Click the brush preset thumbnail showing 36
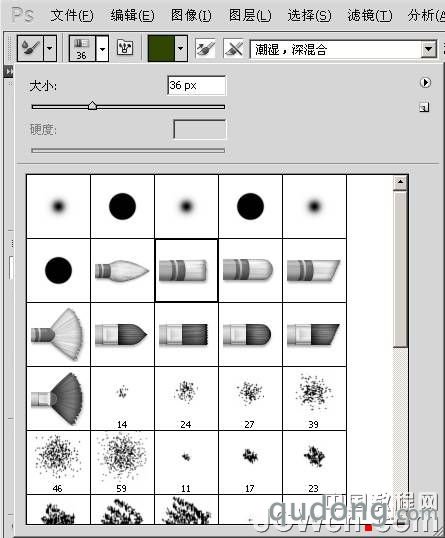The image size is (445, 538). tap(82, 49)
